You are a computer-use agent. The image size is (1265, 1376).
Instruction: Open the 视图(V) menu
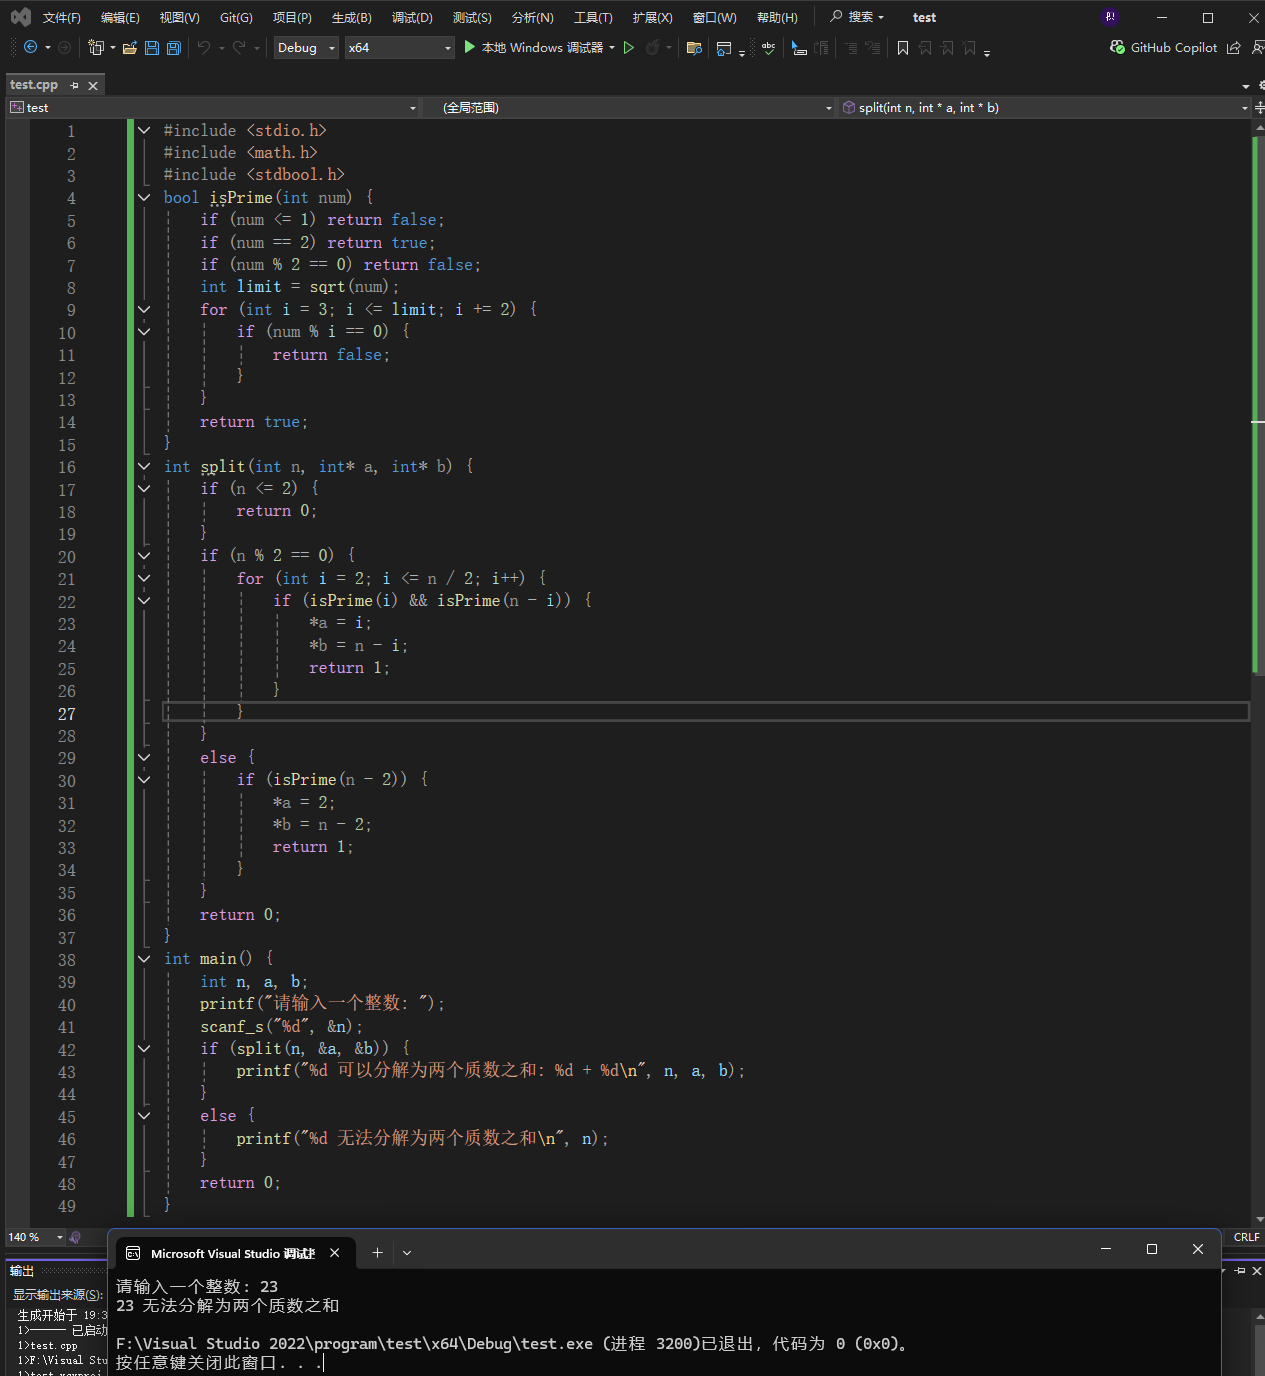coord(180,17)
